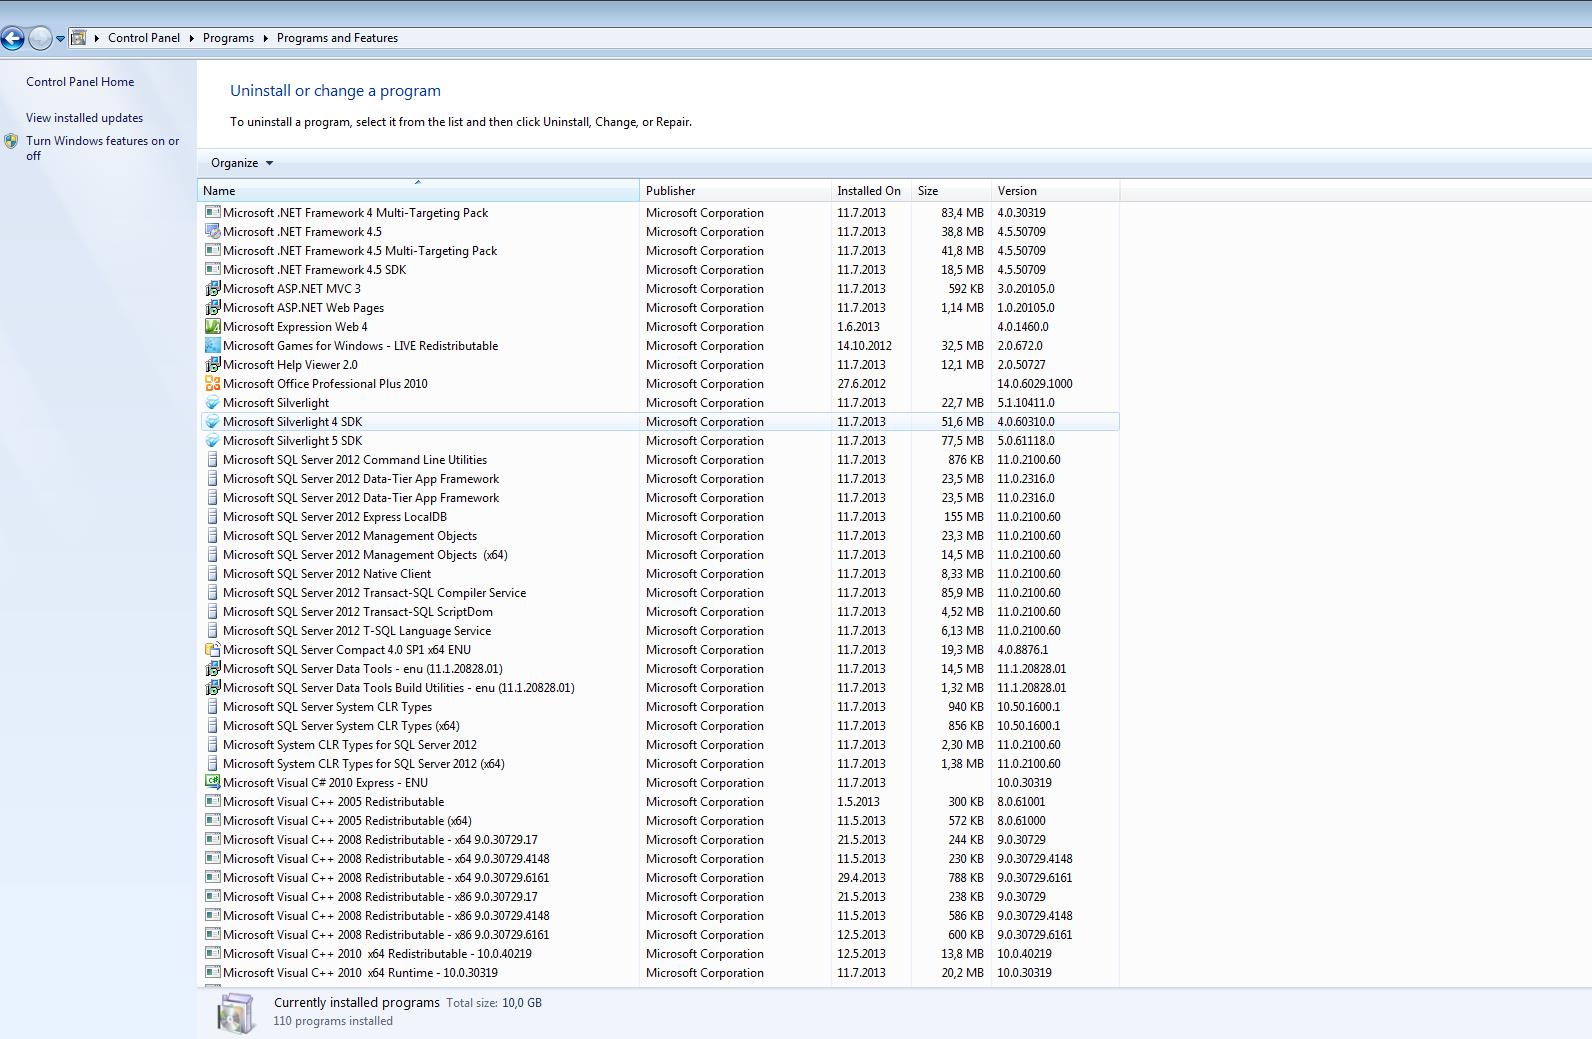1592x1039 pixels.
Task: Click Programs and Features breadcrumb
Action: (337, 38)
